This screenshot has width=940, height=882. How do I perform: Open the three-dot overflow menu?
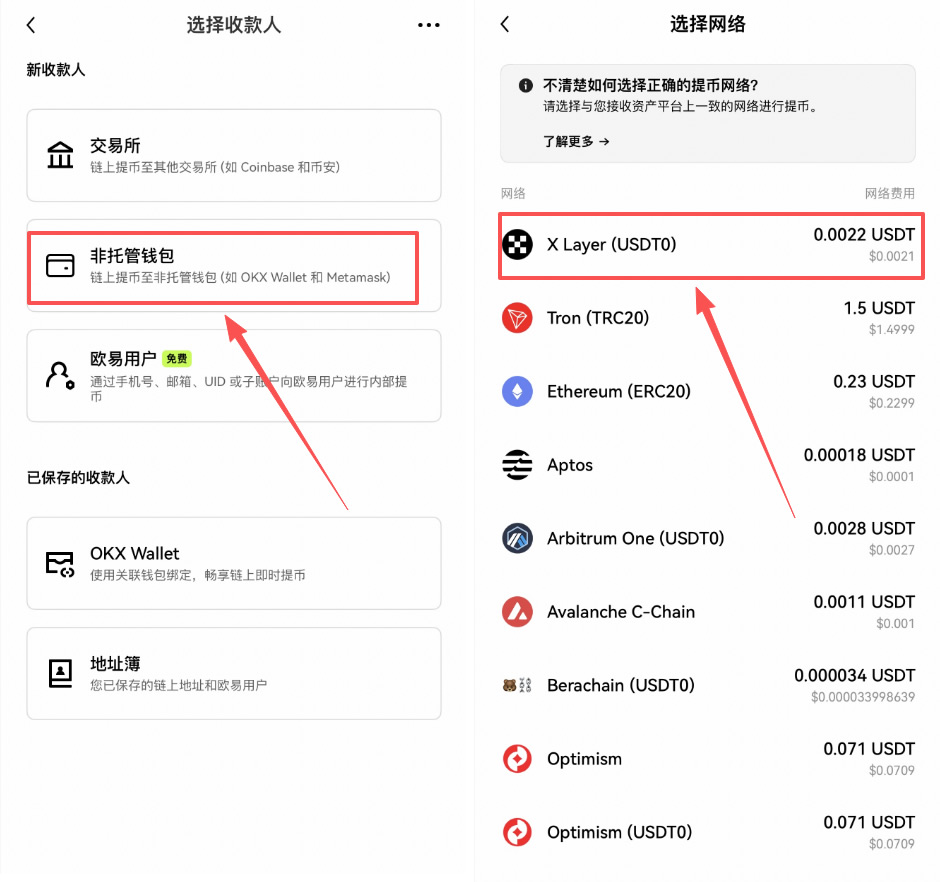click(428, 24)
